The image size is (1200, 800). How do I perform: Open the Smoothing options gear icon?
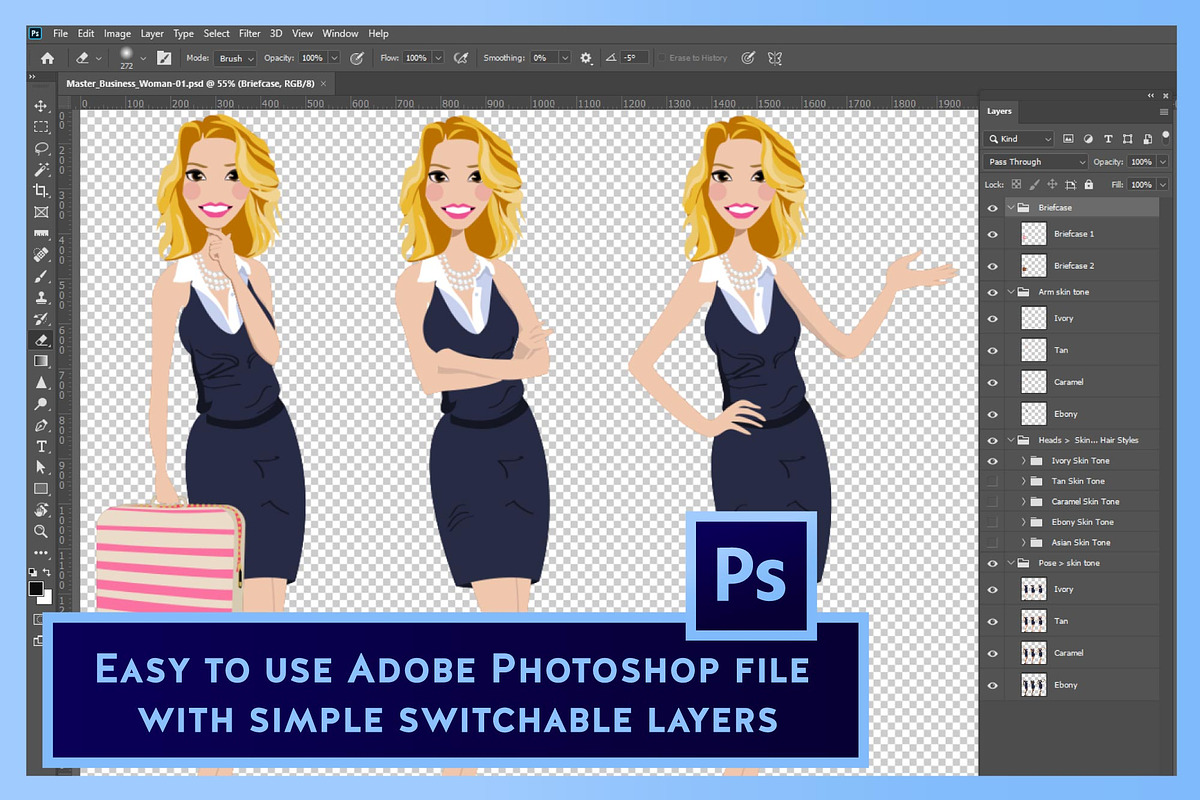(586, 58)
